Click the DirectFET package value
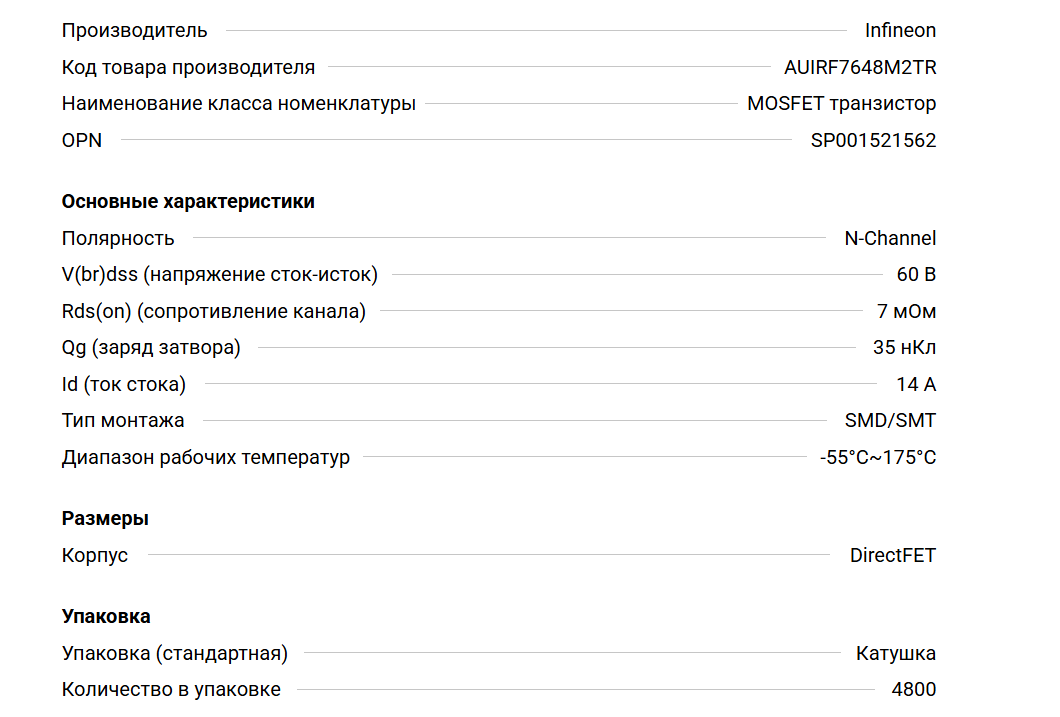This screenshot has height=717, width=1060. 893,555
